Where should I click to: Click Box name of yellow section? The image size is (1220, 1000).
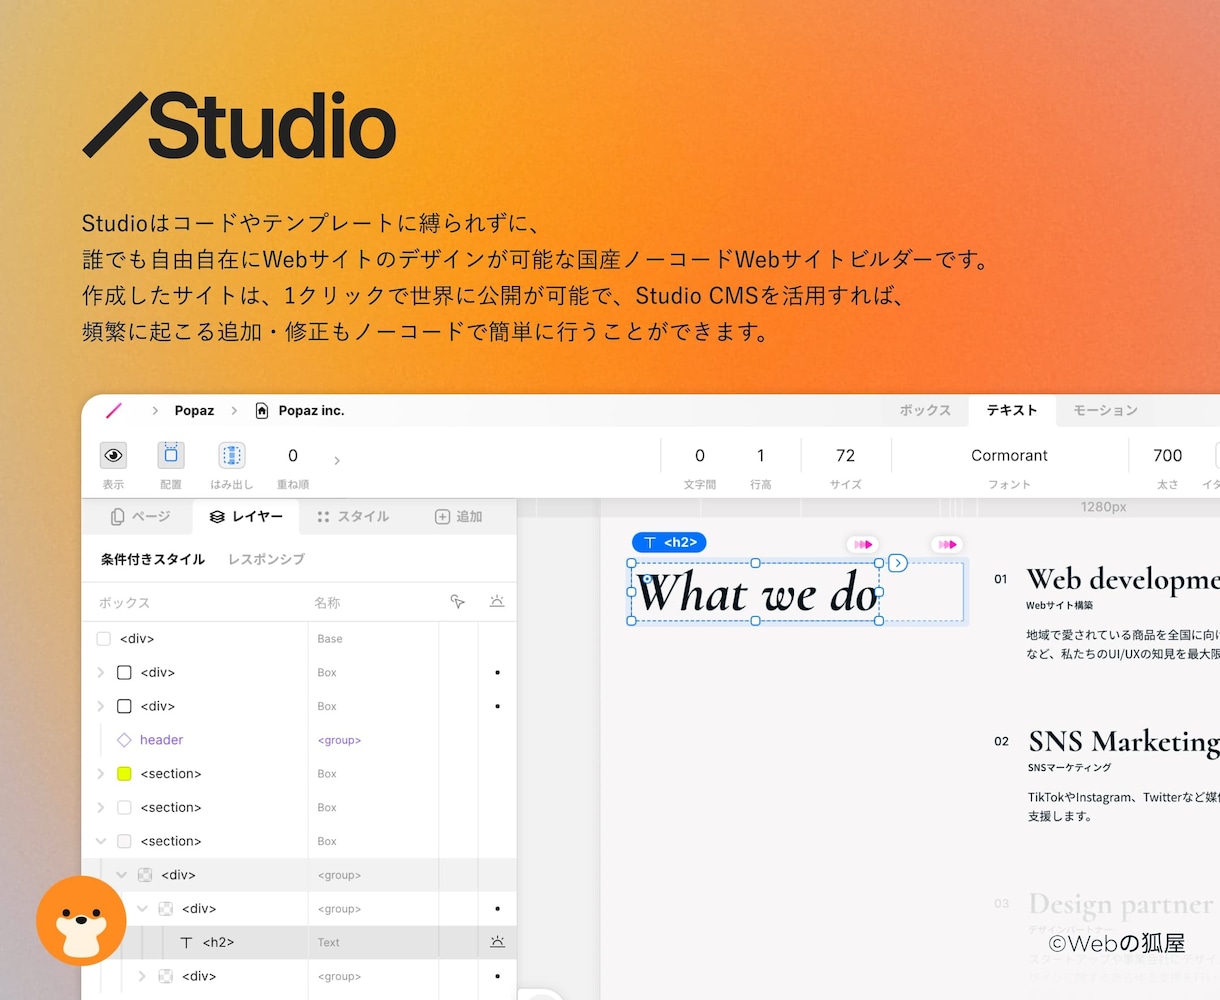[x=327, y=774]
